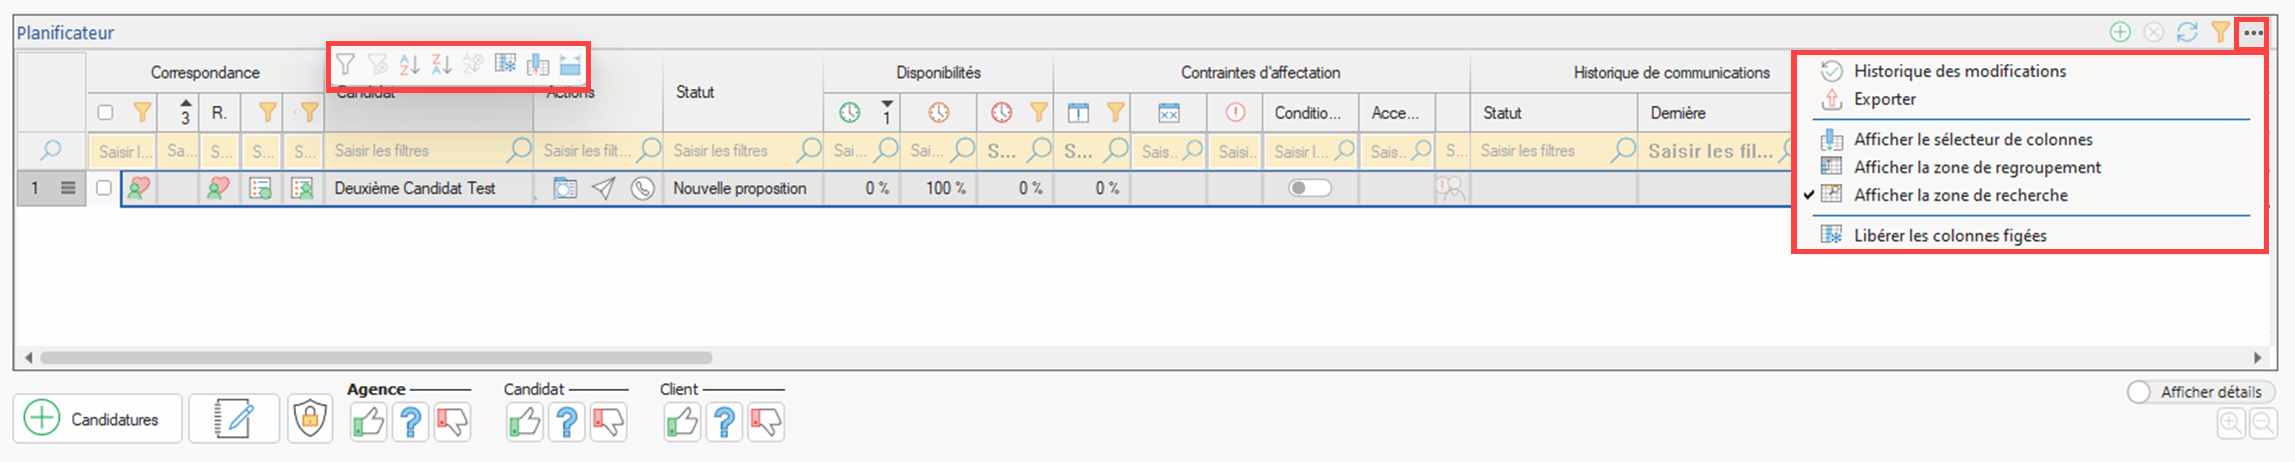Choose Afficher le sélecteur de colonnes
The height and width of the screenshot is (462, 2295).
coord(1972,139)
